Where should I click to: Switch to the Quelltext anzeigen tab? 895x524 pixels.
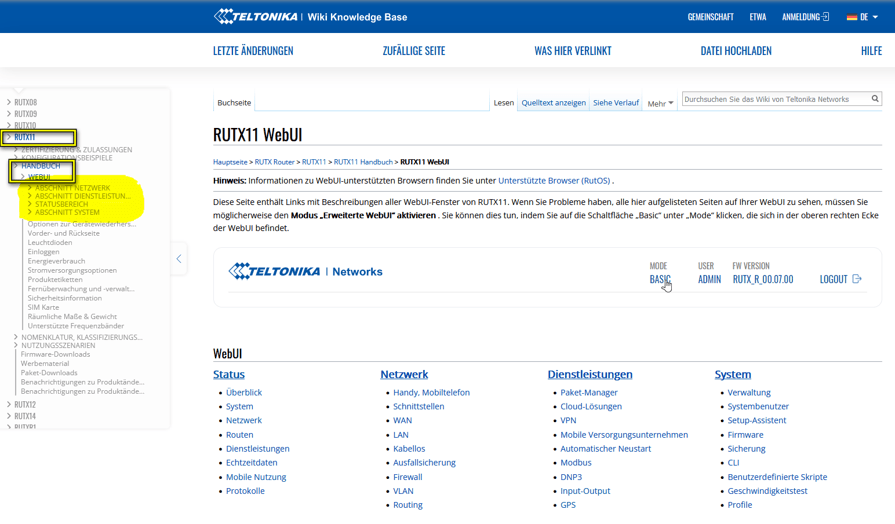click(553, 103)
